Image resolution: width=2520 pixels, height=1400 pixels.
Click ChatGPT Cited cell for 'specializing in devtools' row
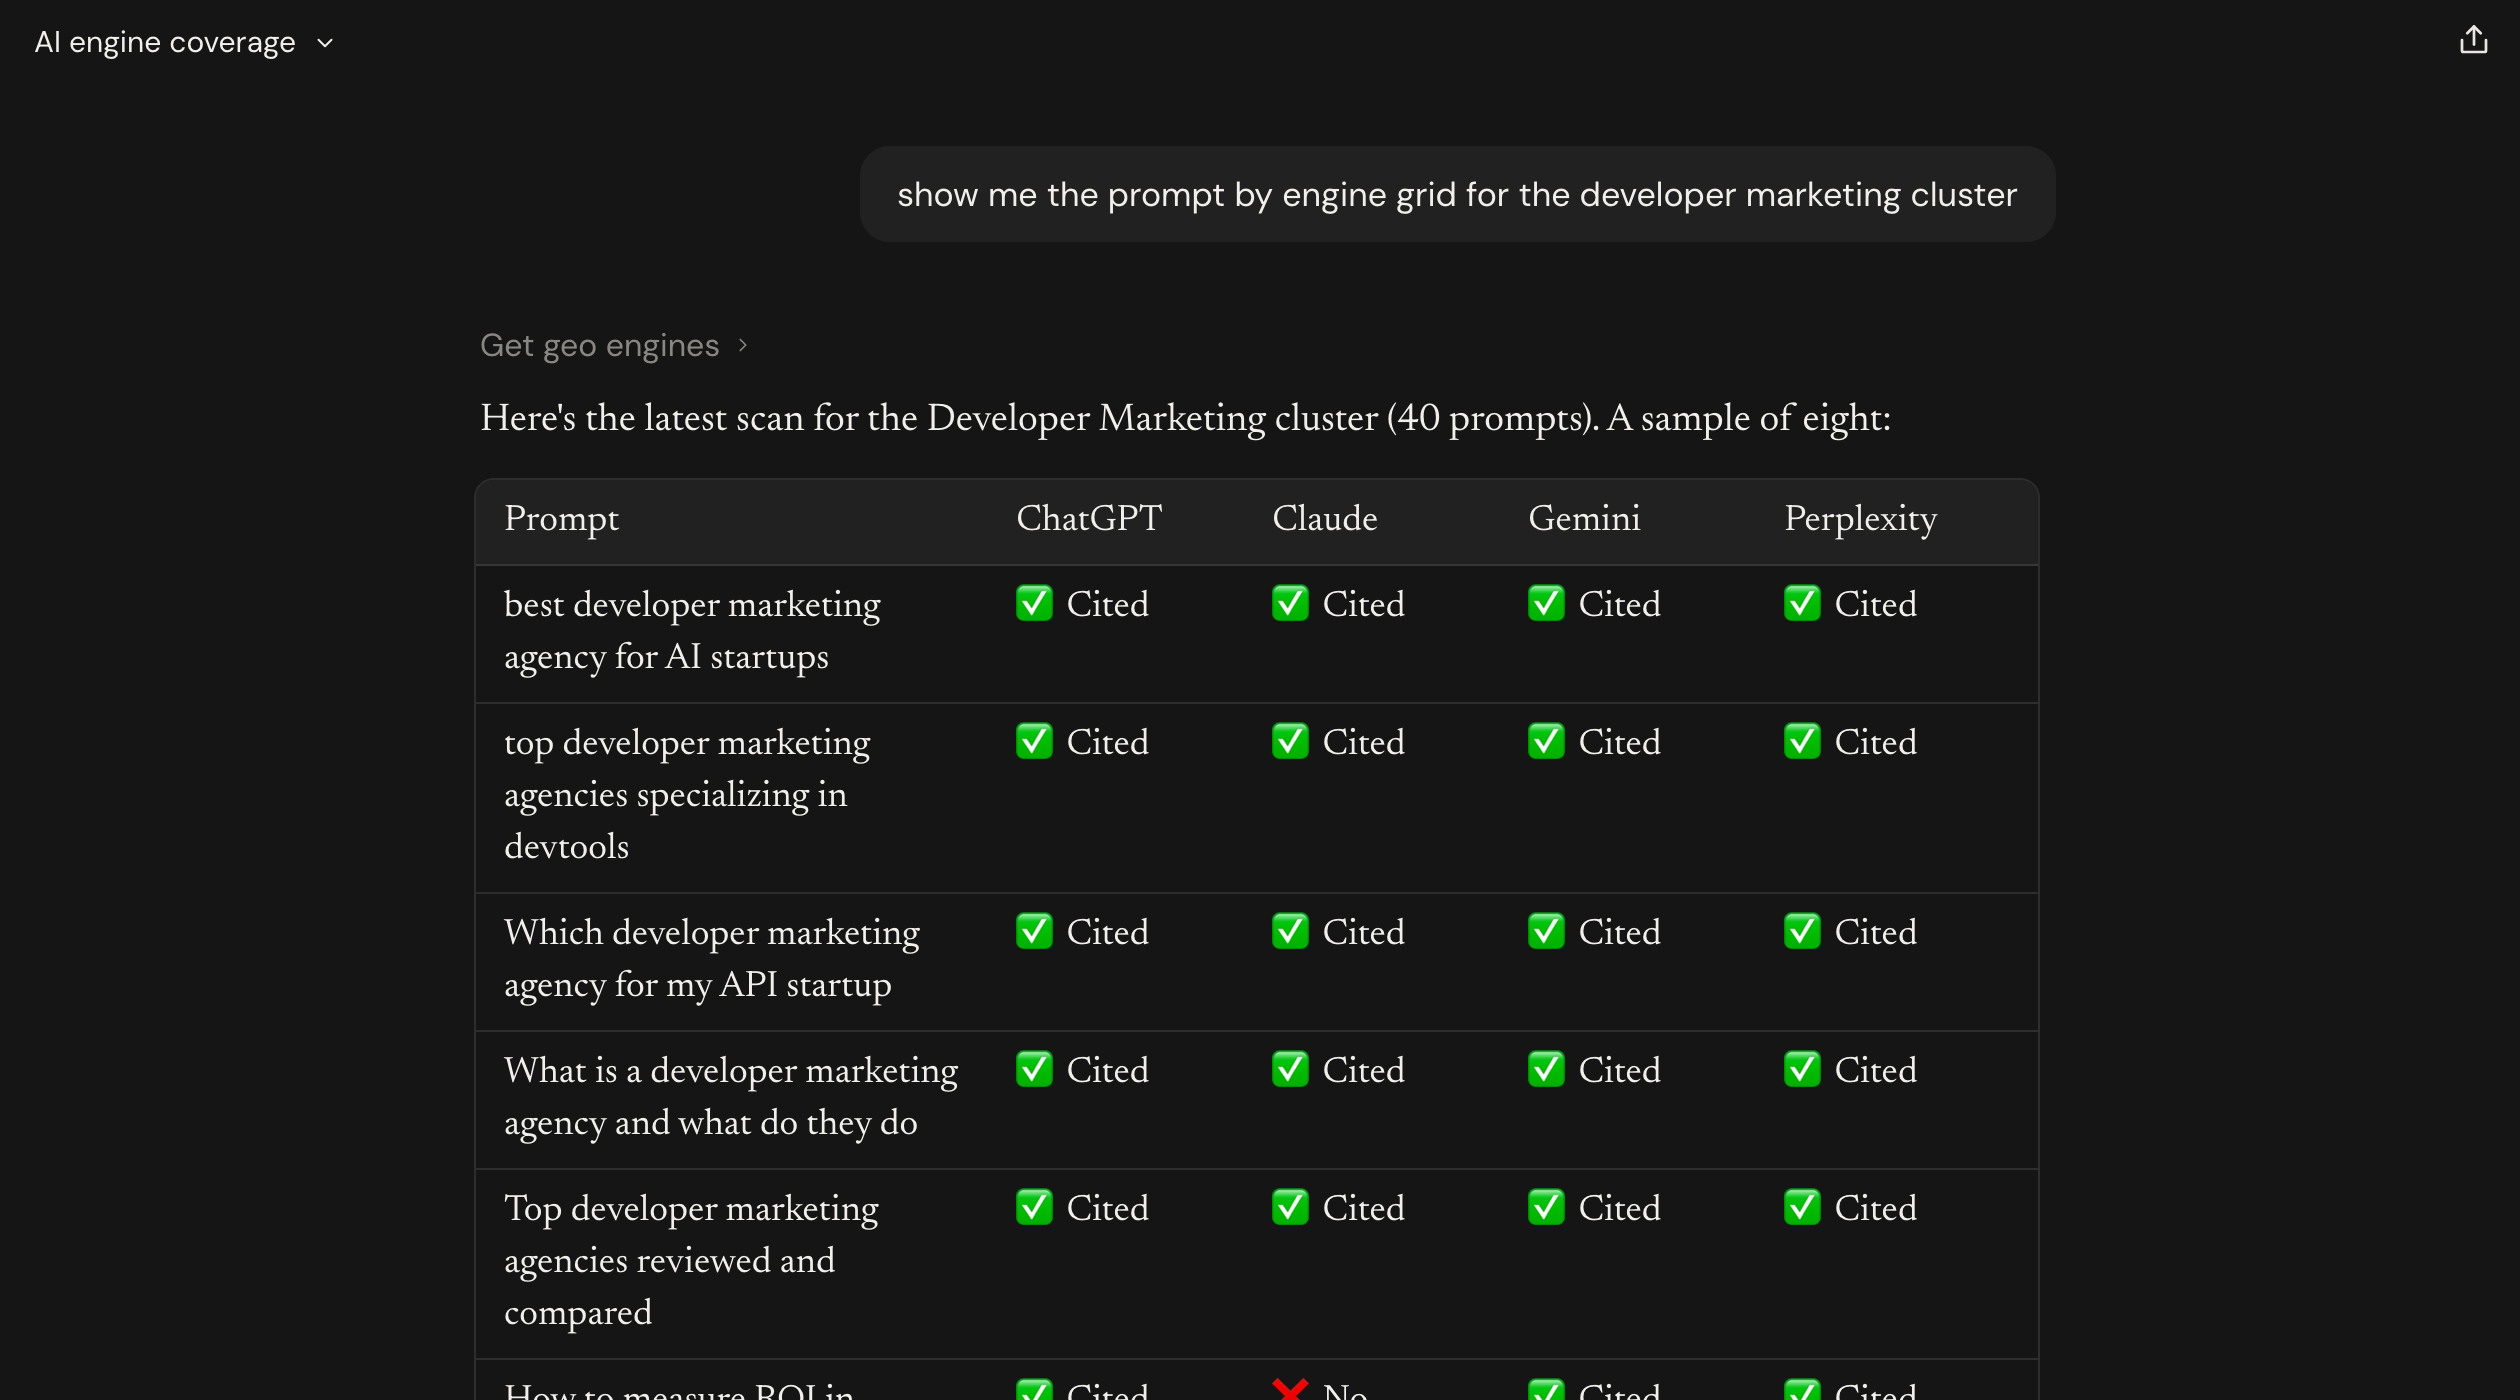tap(1082, 742)
